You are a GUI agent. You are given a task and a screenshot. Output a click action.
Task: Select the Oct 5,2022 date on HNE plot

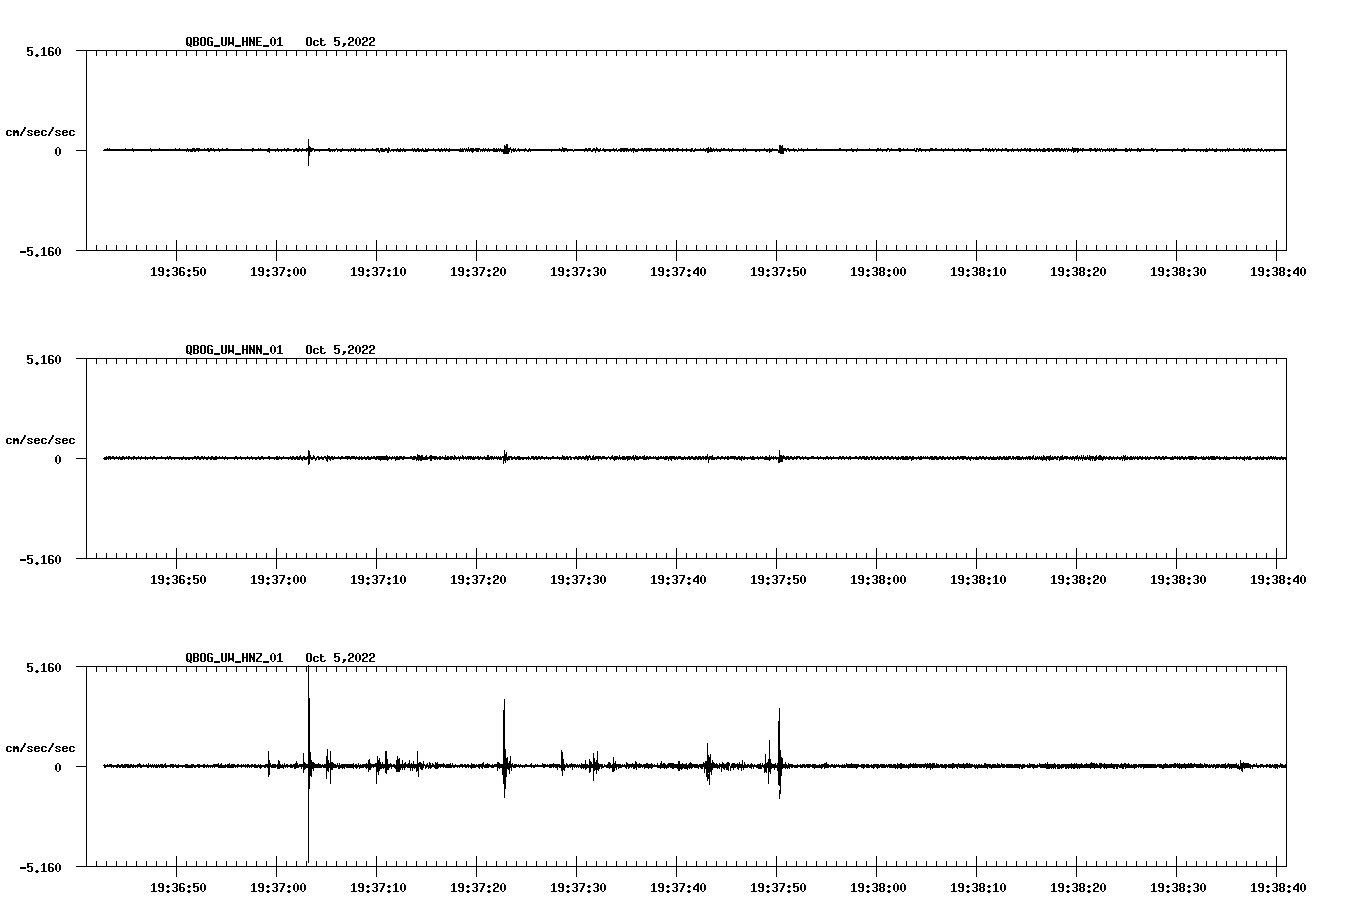tap(340, 42)
